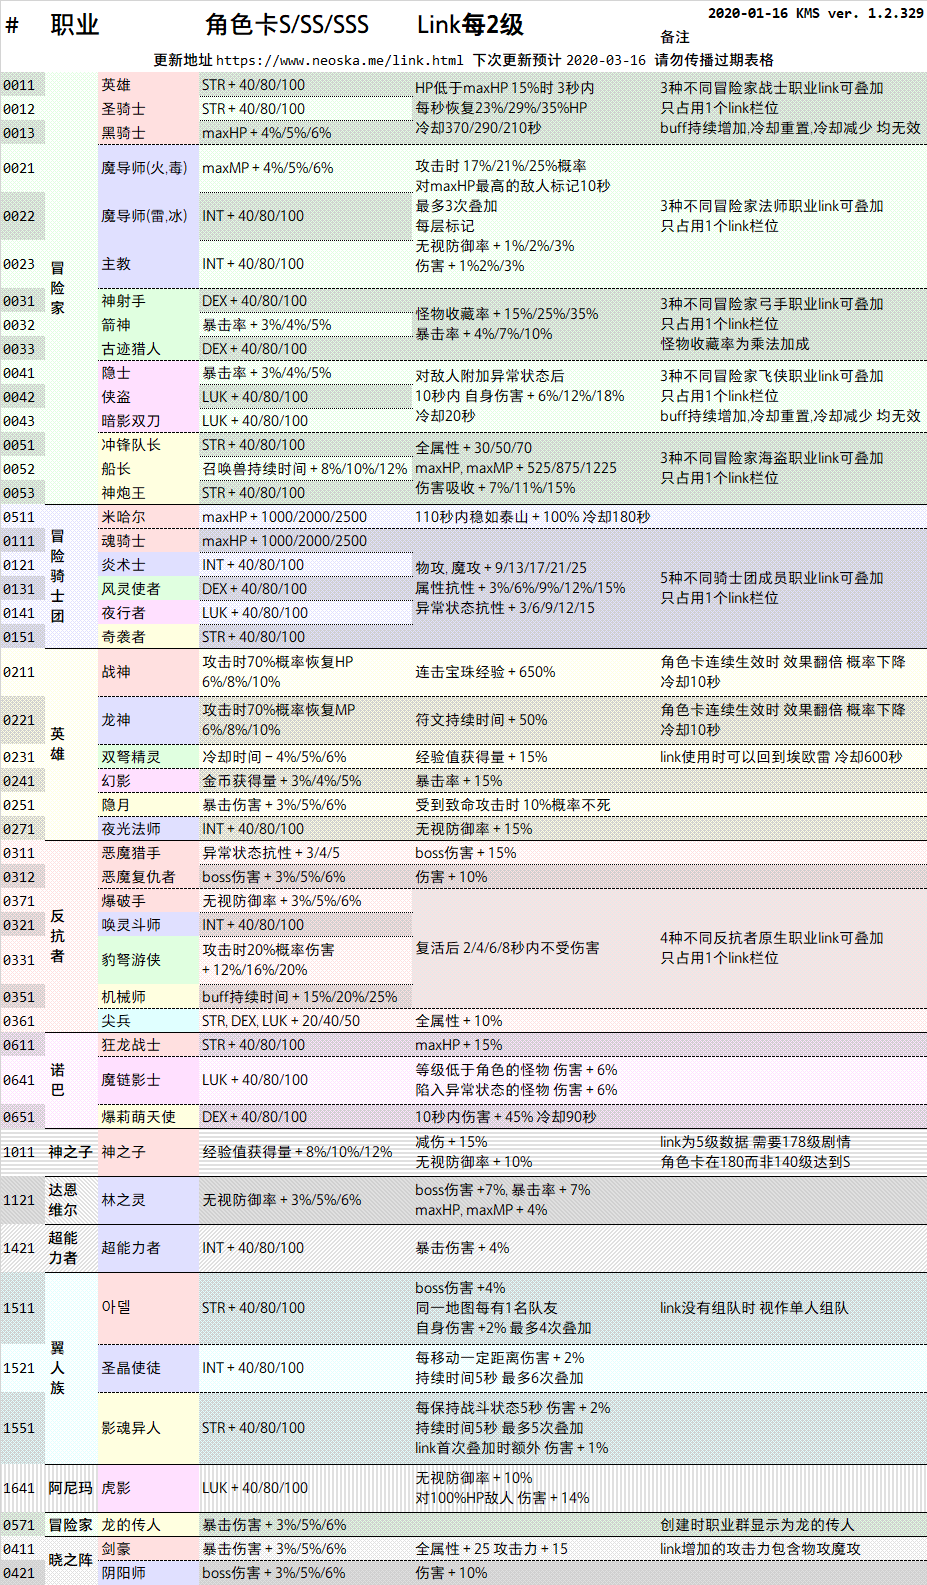
Task: Select the '神炮王' job cell
Action: click(148, 493)
